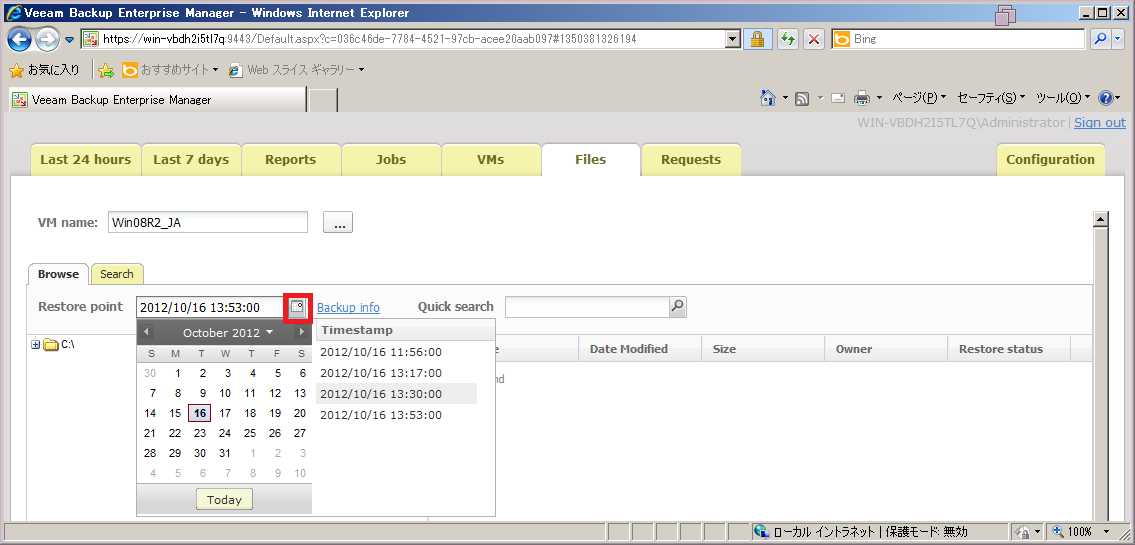Open the Reports tab
Image resolution: width=1135 pixels, height=545 pixels.
(291, 160)
